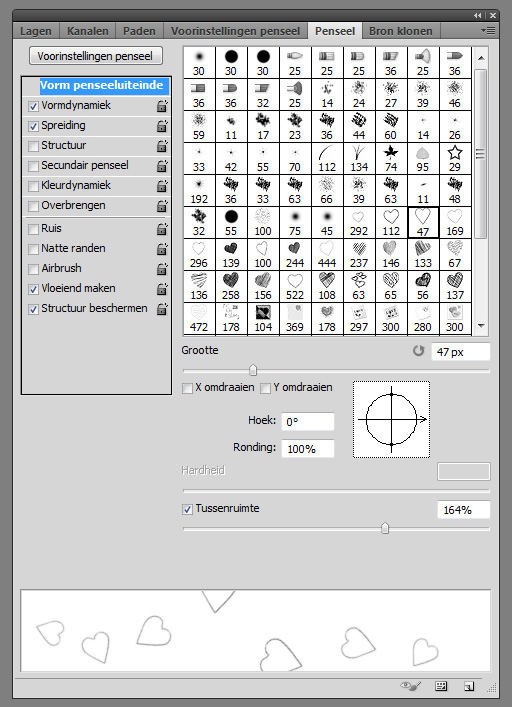Switch to the Lagen tab
The image size is (512, 707).
coord(36,31)
